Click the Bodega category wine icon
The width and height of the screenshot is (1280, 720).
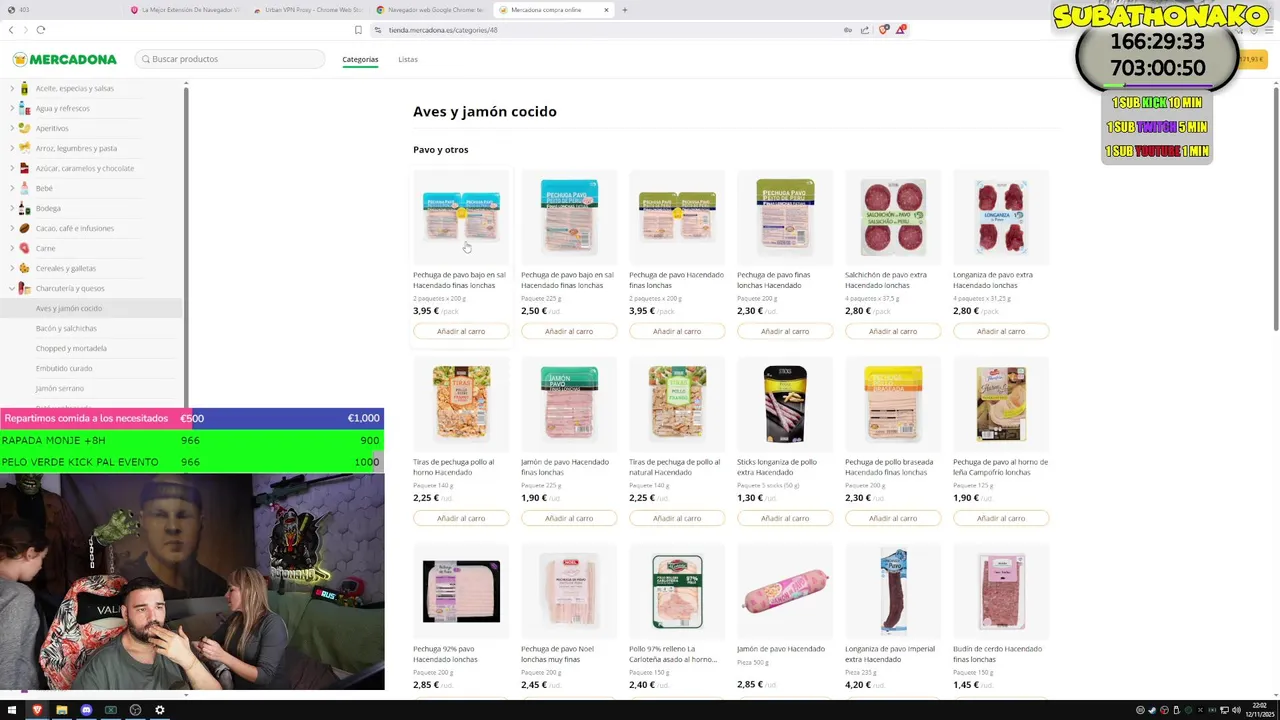[24, 208]
